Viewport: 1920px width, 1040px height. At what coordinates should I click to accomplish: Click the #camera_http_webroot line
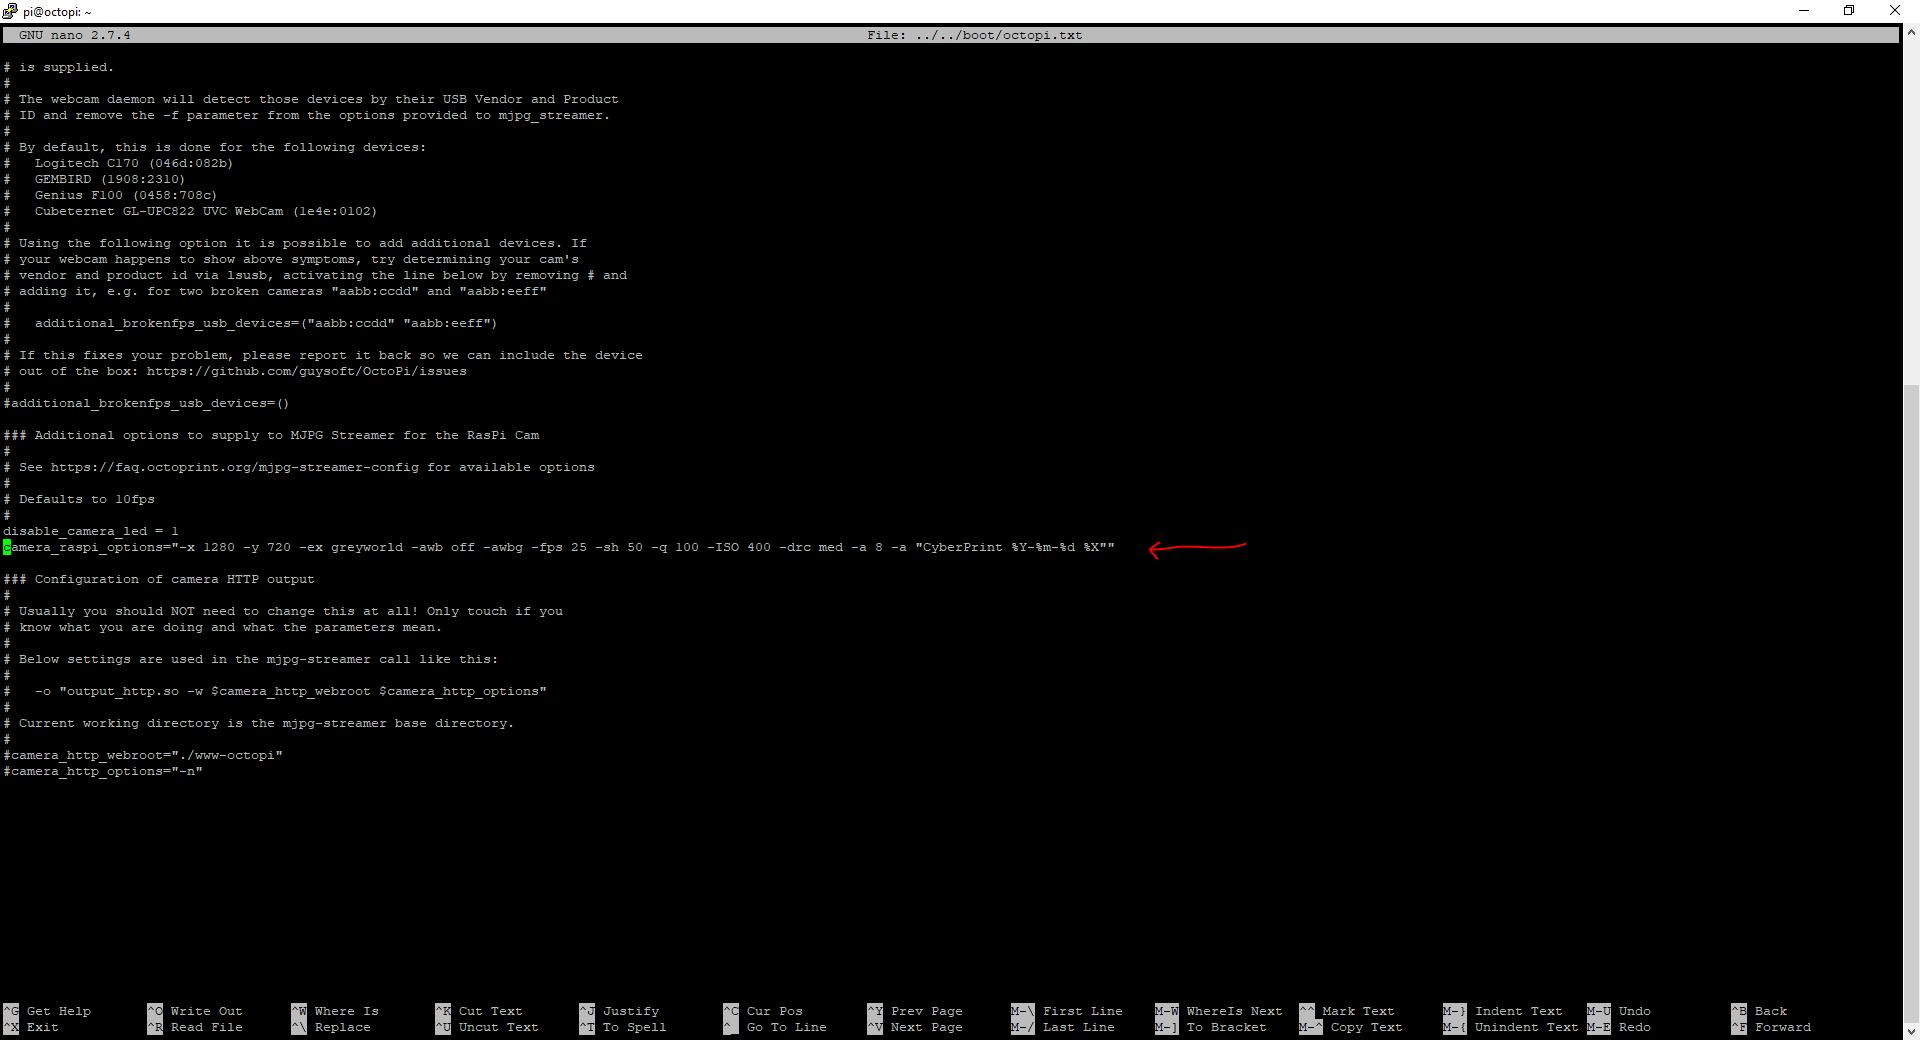pos(143,755)
